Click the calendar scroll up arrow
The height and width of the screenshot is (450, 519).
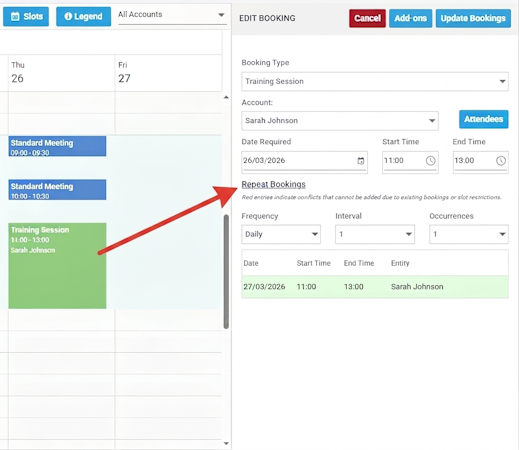click(226, 97)
